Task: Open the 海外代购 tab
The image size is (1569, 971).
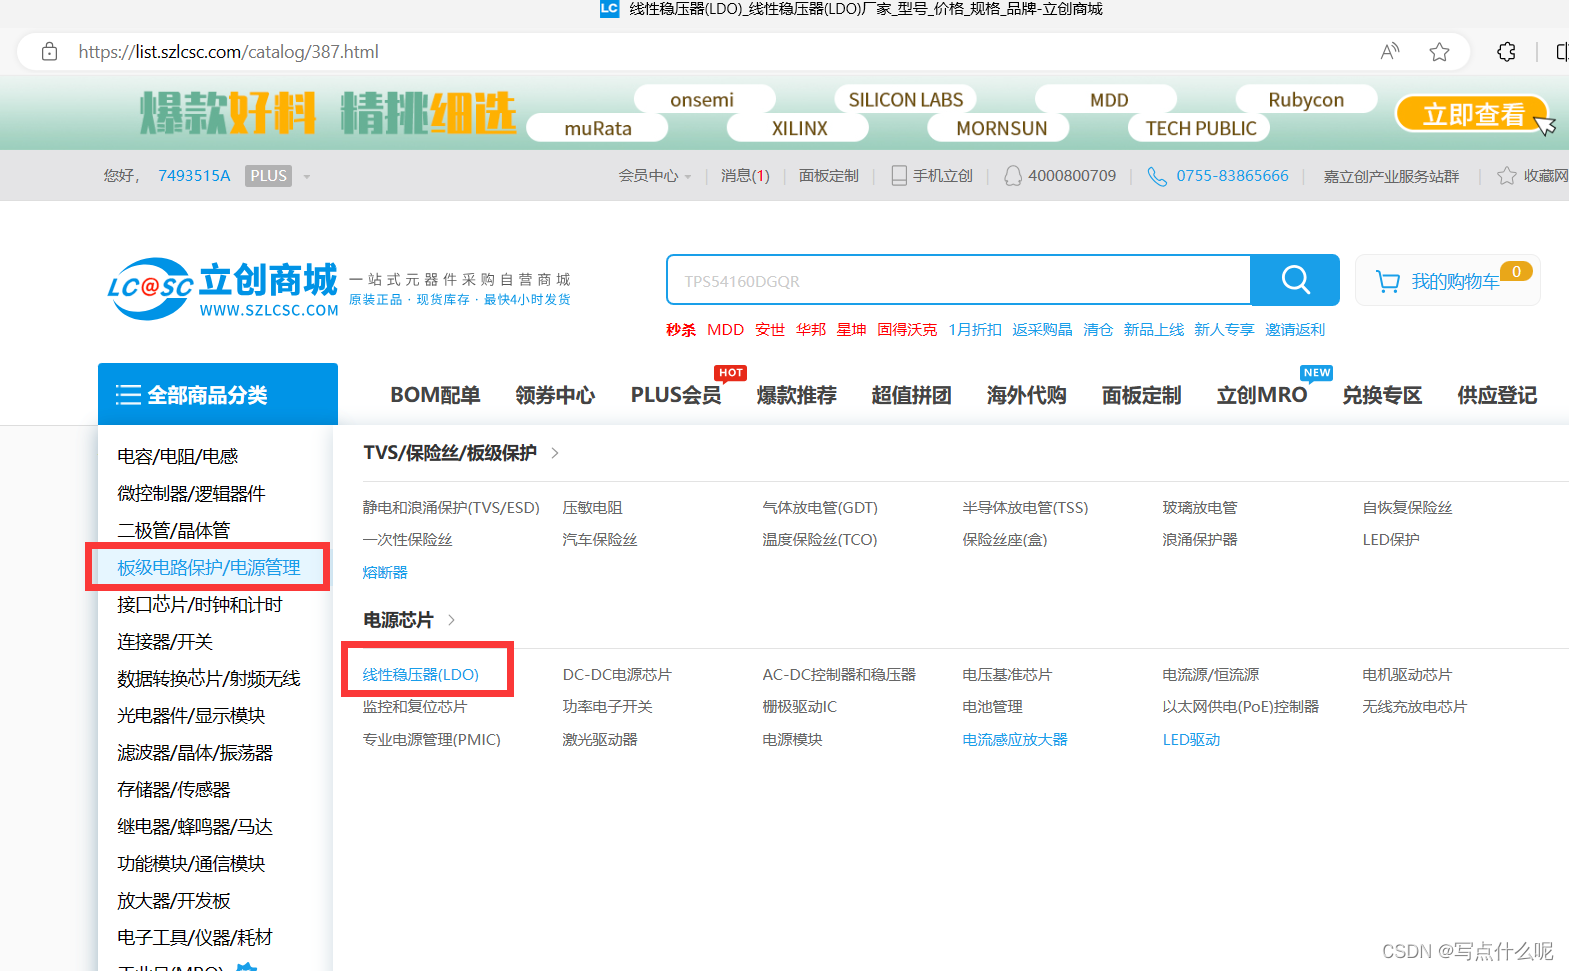Action: pos(1026,395)
